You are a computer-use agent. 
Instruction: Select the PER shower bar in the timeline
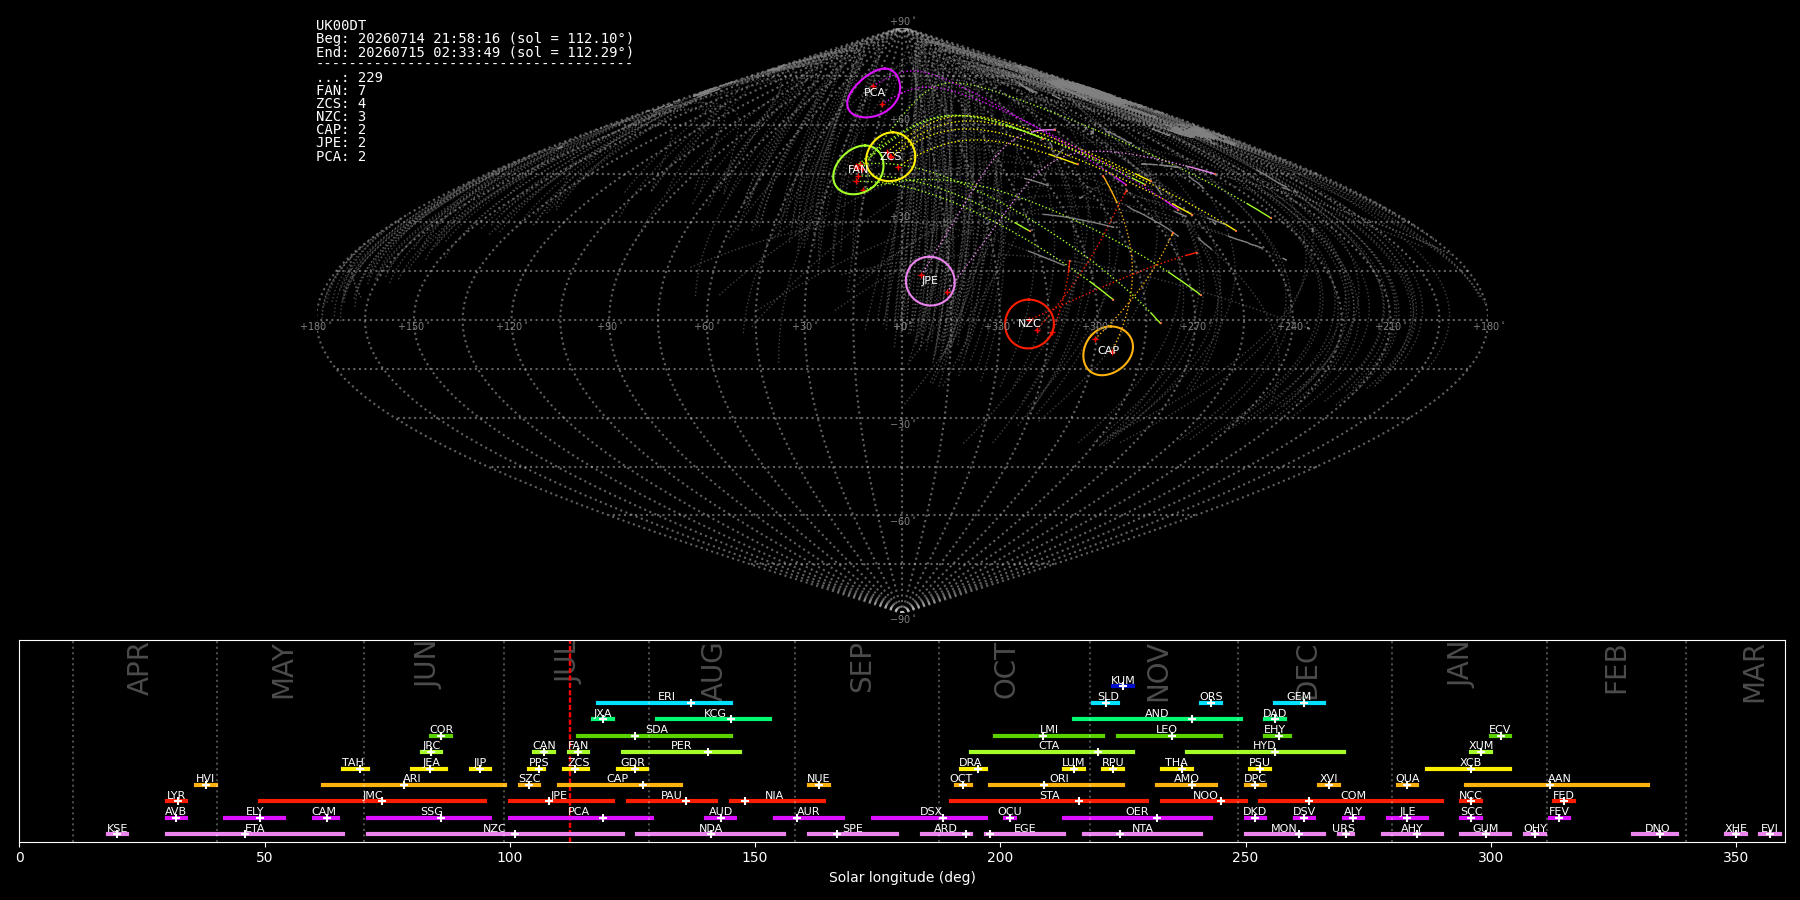pos(681,752)
